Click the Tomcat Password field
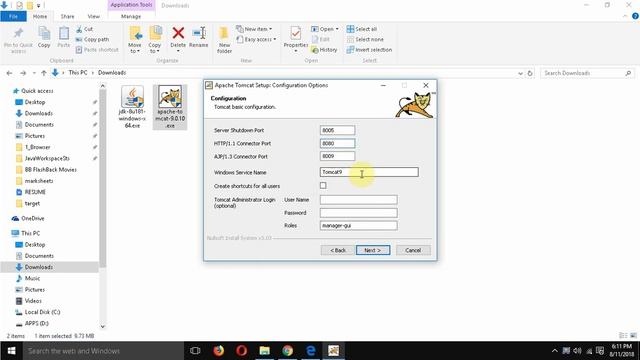640x360 pixels. point(358,213)
